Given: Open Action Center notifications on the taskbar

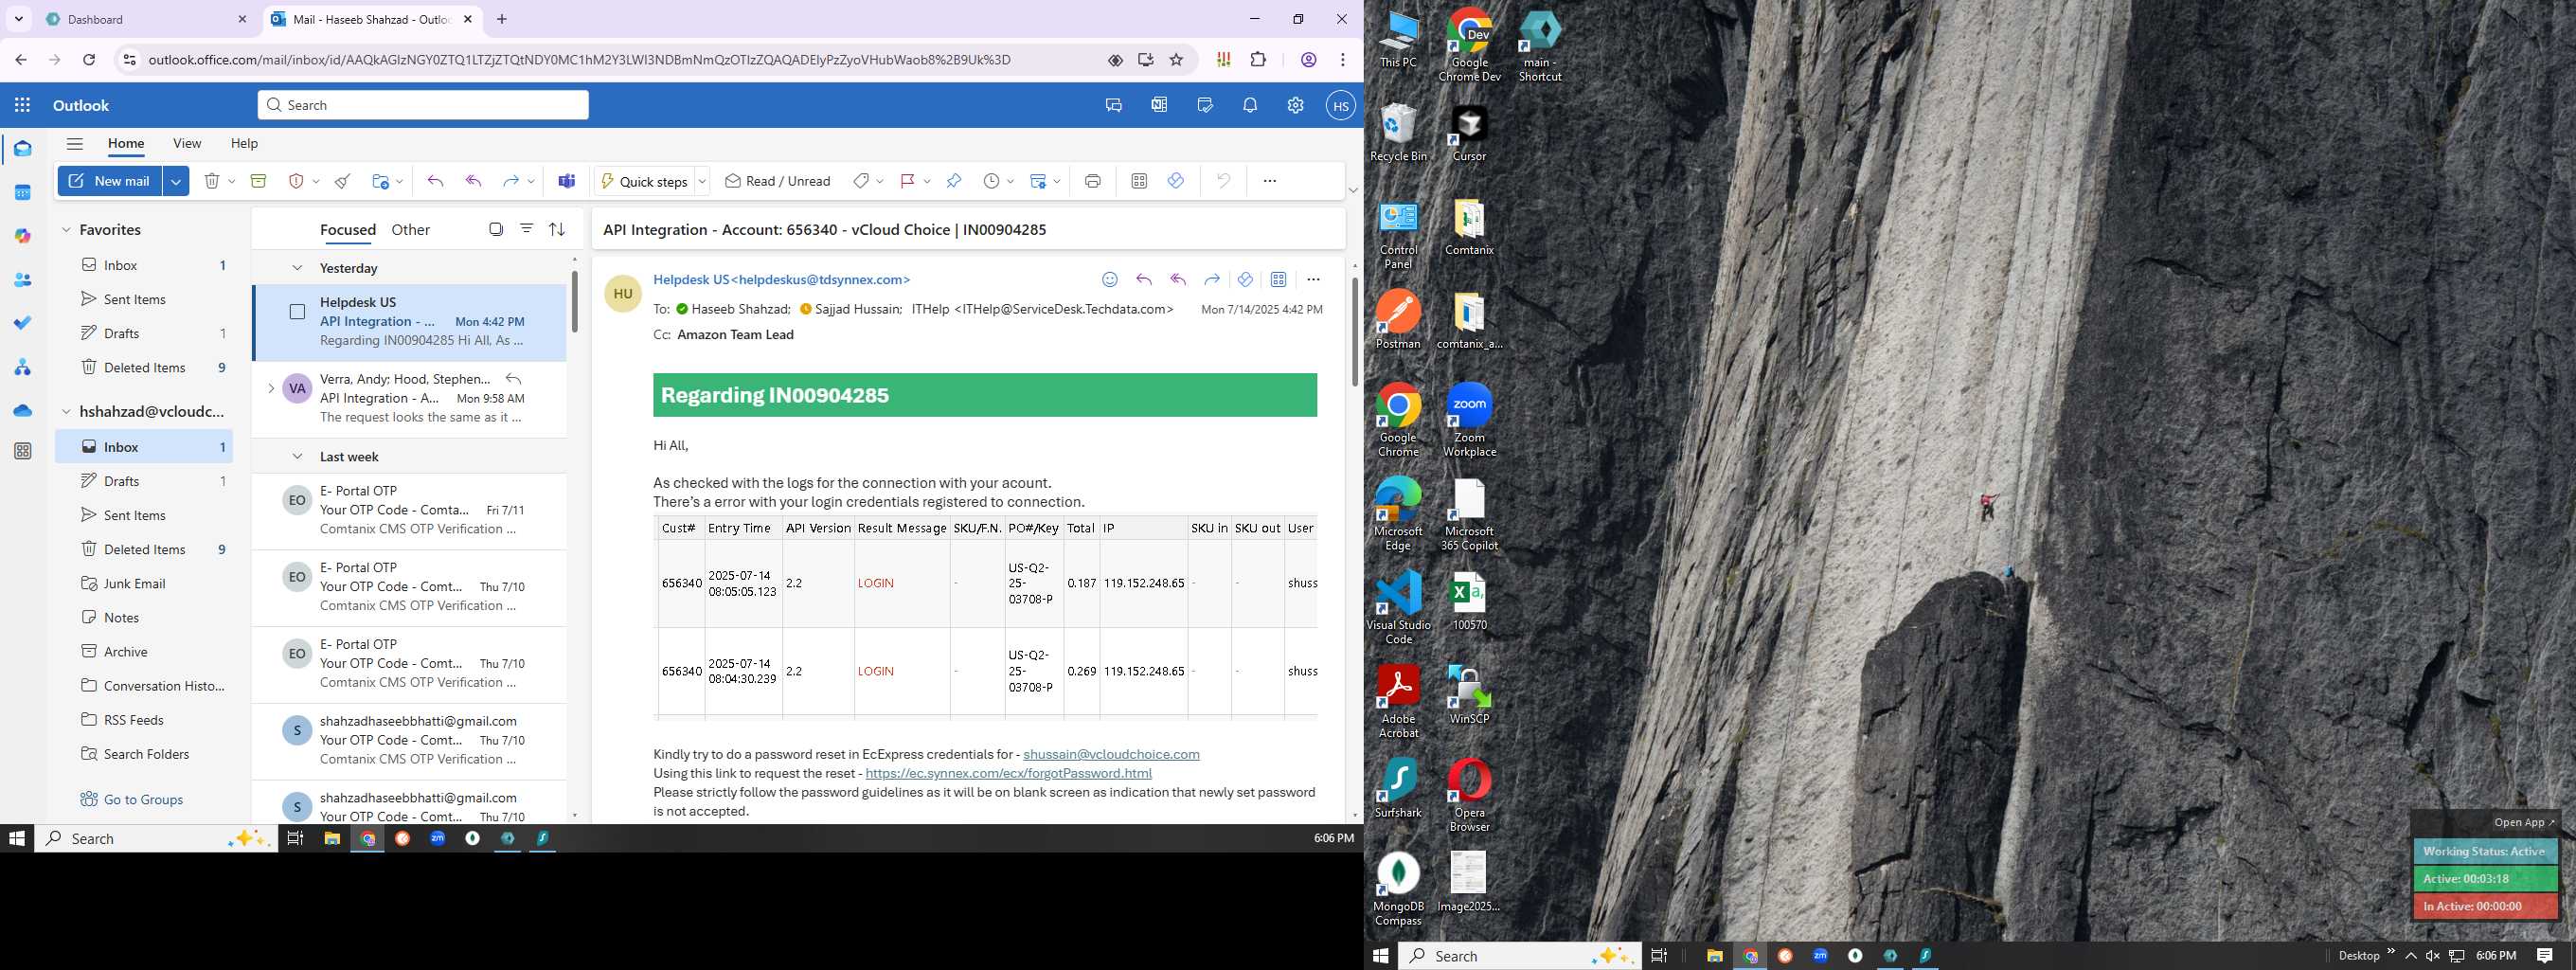Looking at the screenshot, I should [x=2545, y=956].
